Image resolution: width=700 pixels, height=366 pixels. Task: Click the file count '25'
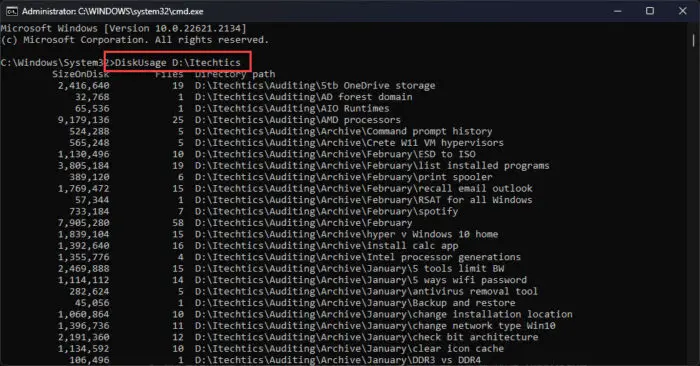coord(178,120)
